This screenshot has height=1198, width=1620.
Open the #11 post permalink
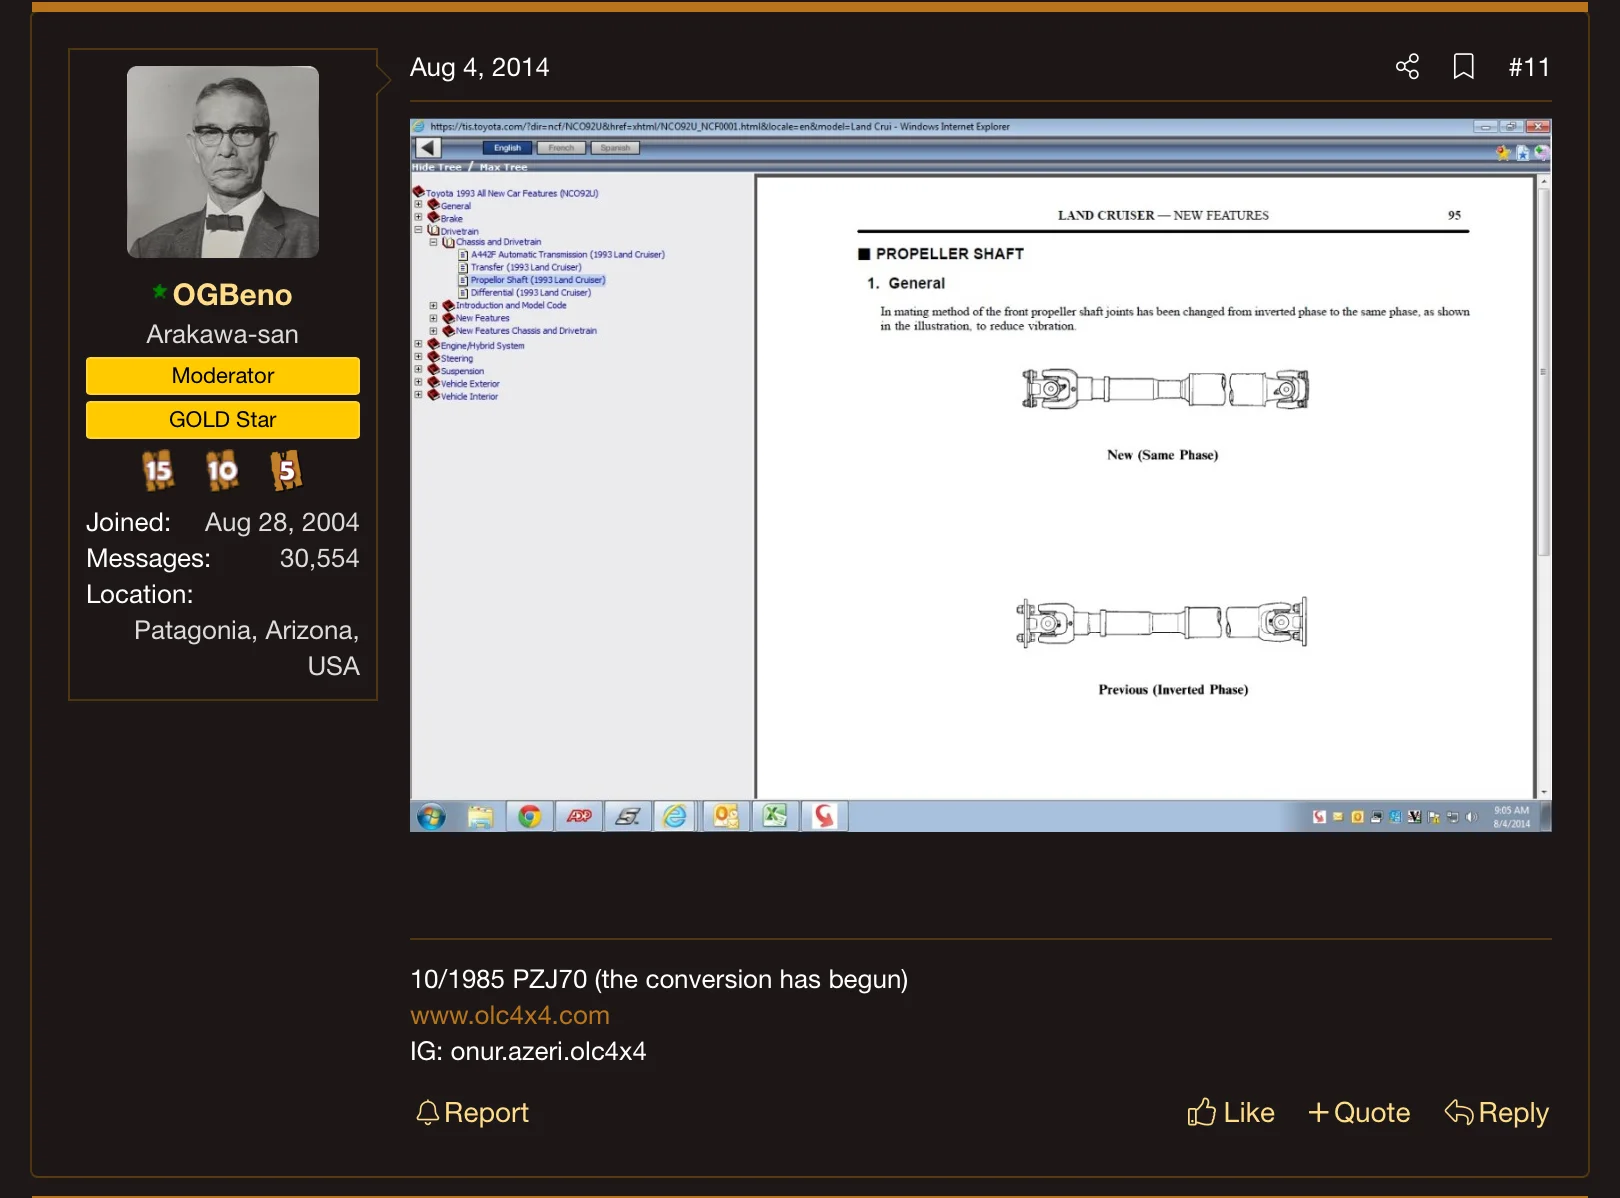[1529, 67]
